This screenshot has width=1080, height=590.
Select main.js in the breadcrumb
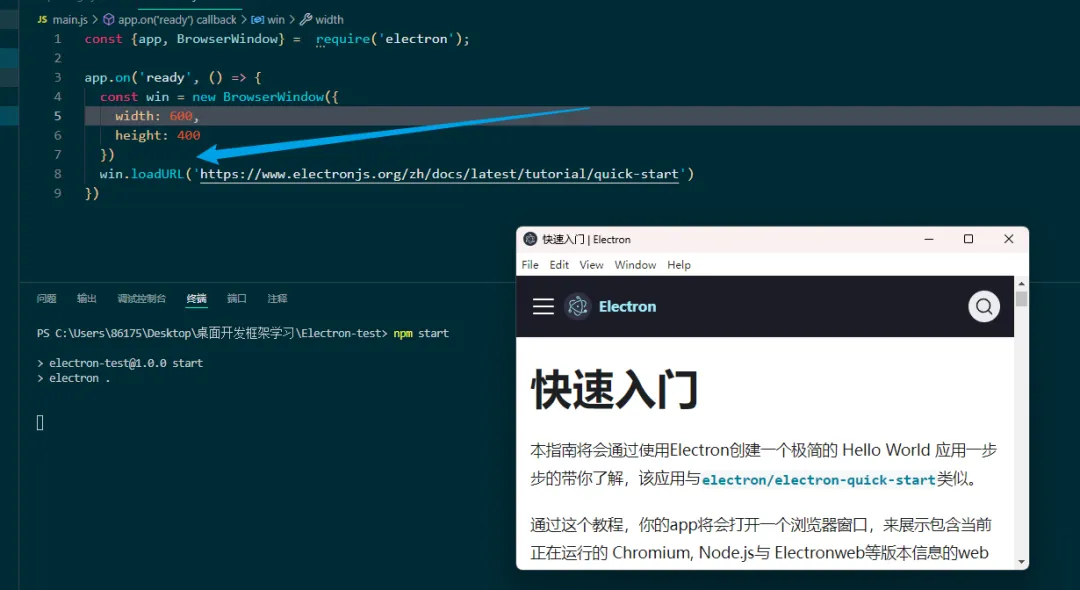coord(70,20)
